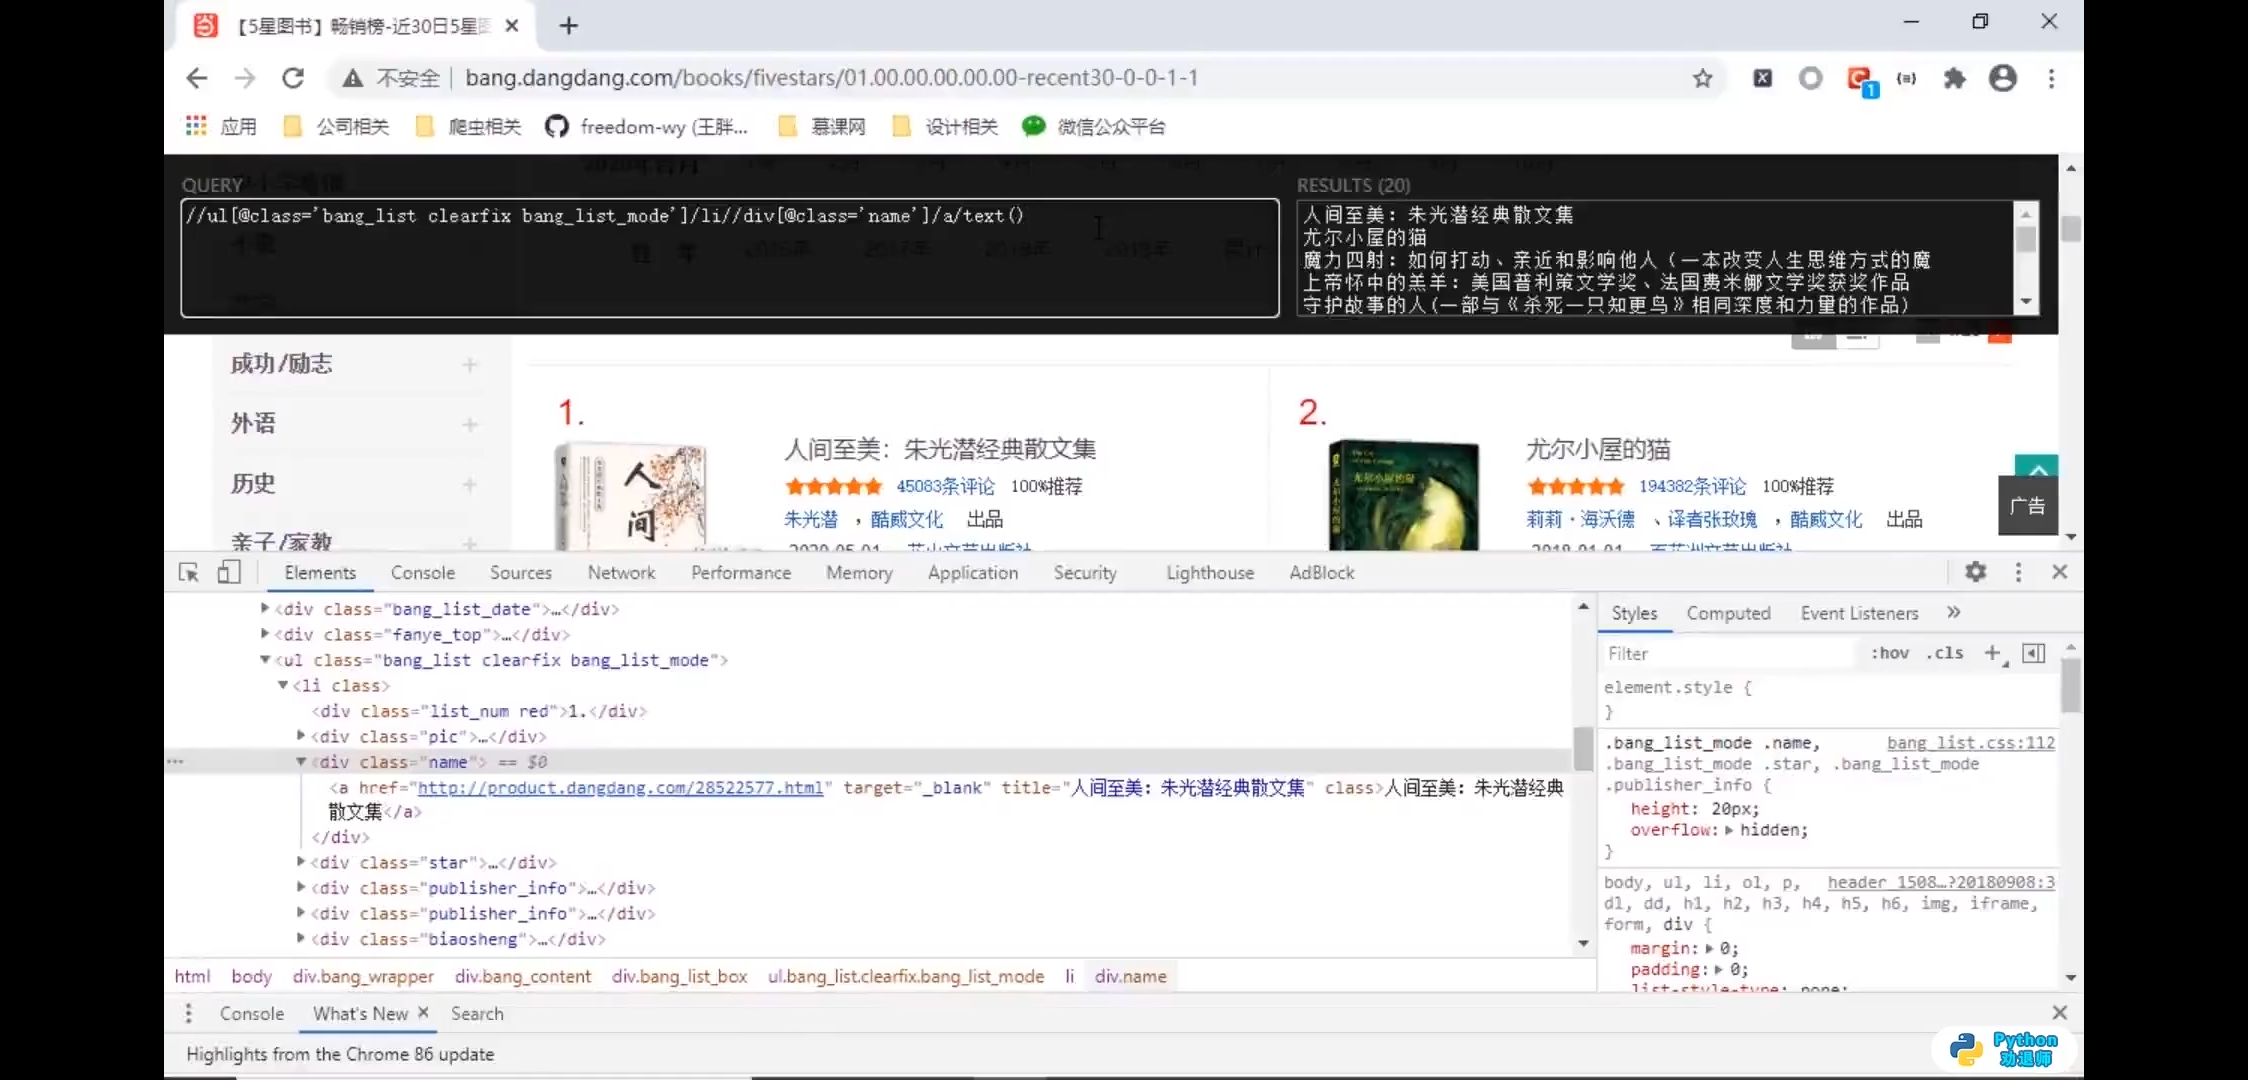Collapse the ul bang_list element node

pos(264,660)
